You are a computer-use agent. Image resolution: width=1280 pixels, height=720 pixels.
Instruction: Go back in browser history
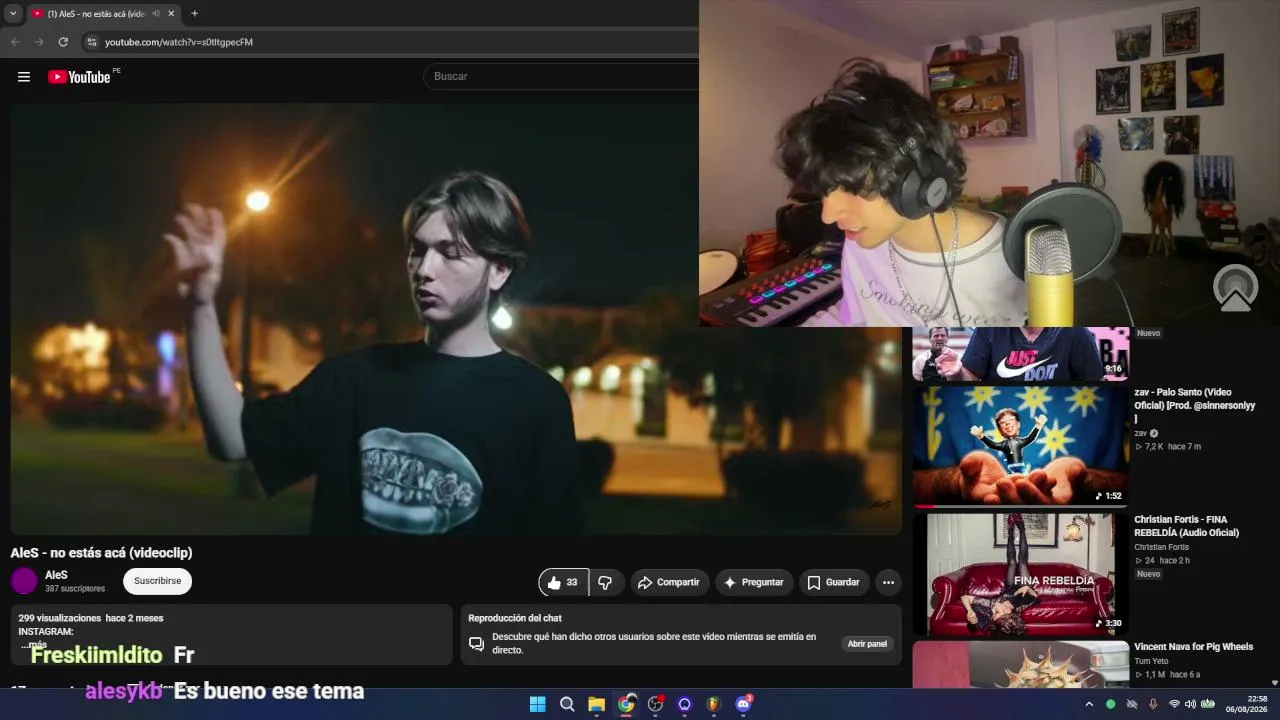15,42
